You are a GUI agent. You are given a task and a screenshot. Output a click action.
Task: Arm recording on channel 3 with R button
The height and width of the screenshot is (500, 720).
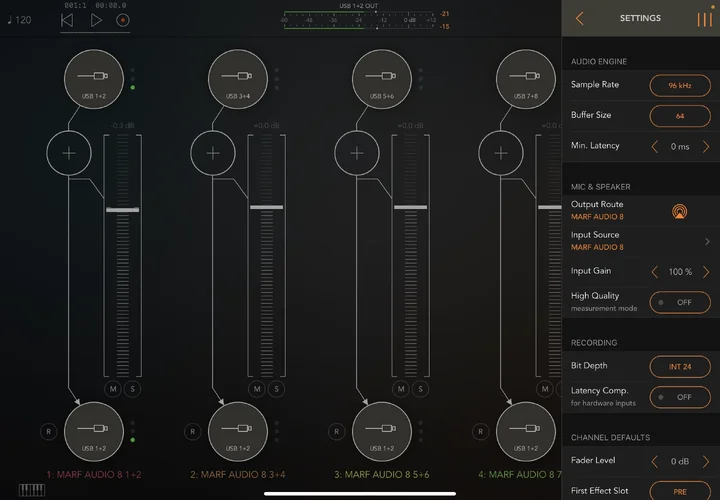[337, 432]
